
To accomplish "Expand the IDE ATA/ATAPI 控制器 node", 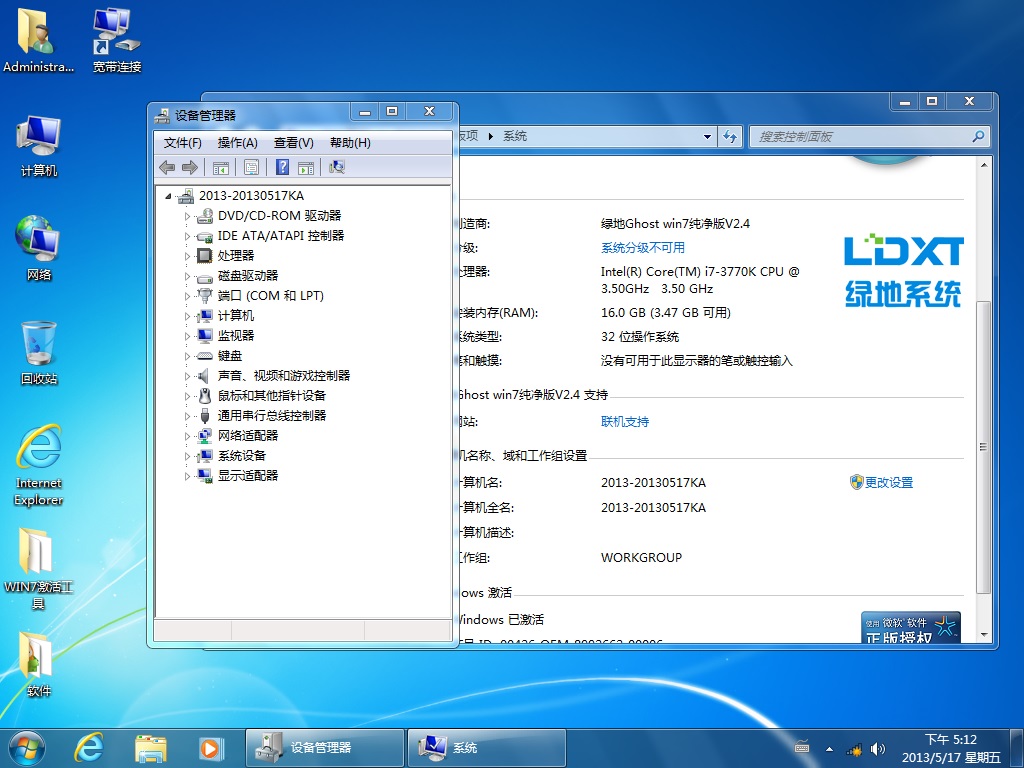I will pos(187,236).
